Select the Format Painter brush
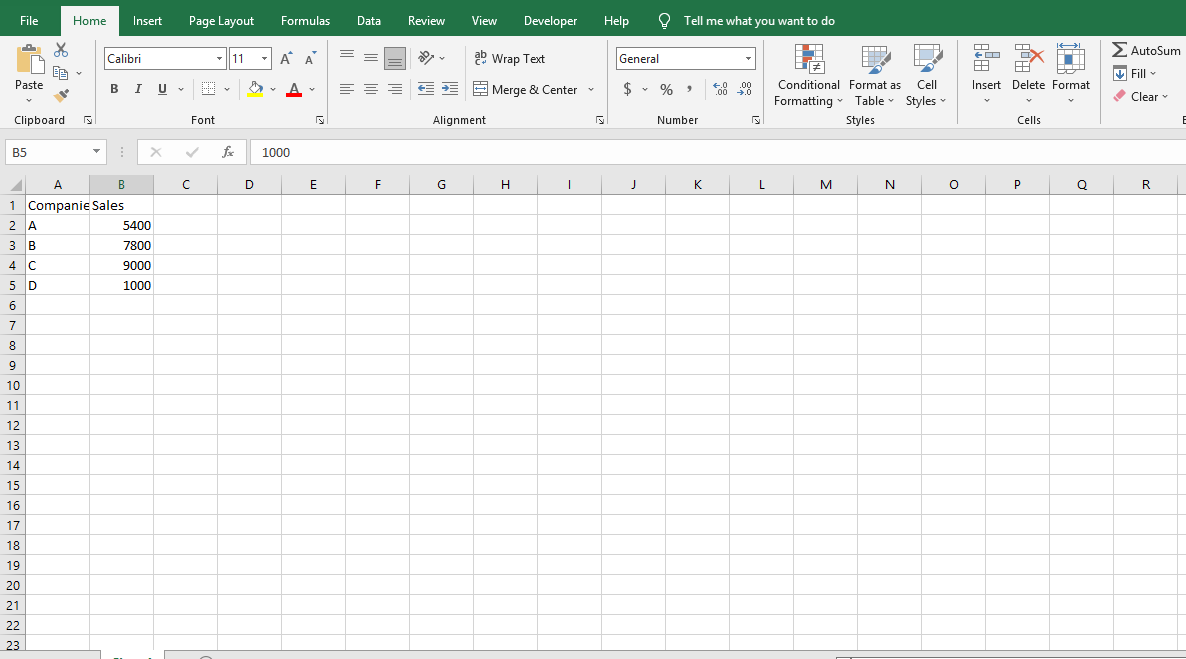This screenshot has height=659, width=1186. 61,96
